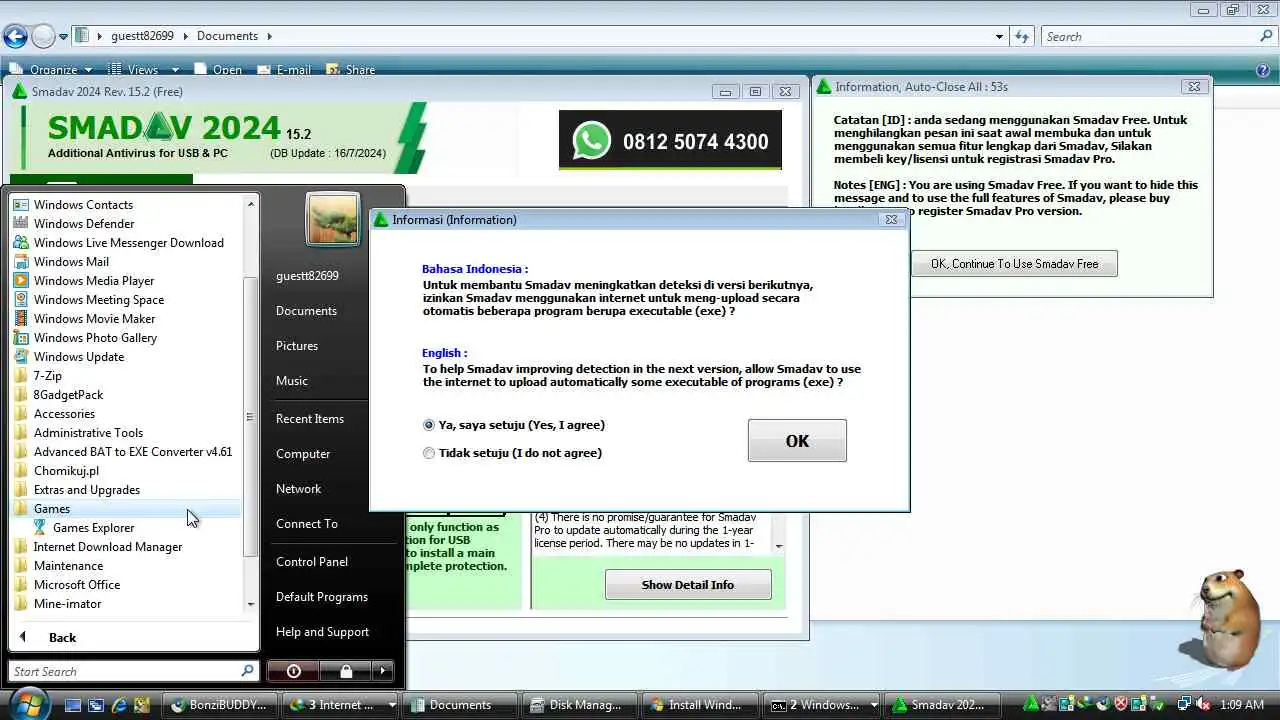Viewport: 1280px width, 720px height.
Task: Open Control Panel from Start menu
Action: pyautogui.click(x=312, y=562)
